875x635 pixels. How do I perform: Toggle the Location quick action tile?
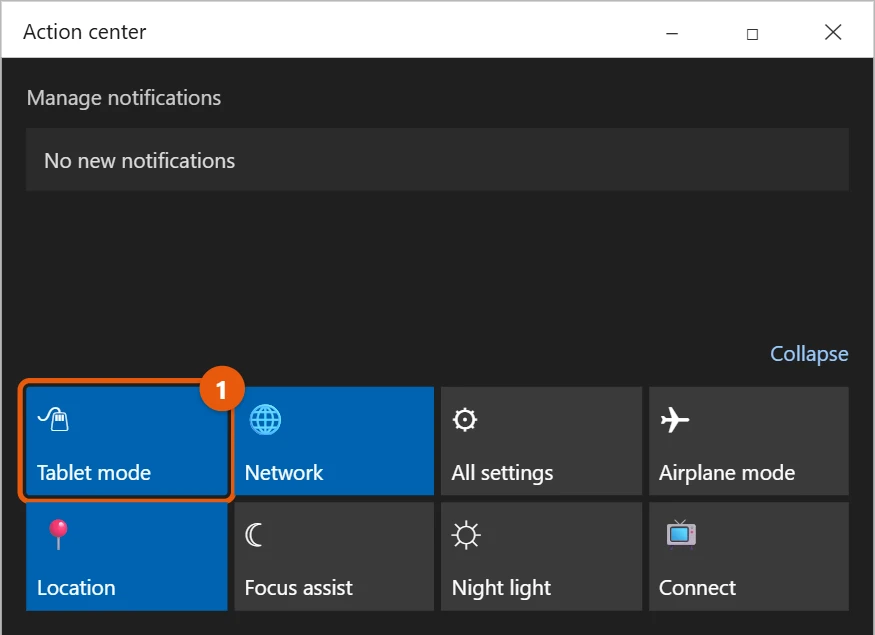(x=127, y=556)
